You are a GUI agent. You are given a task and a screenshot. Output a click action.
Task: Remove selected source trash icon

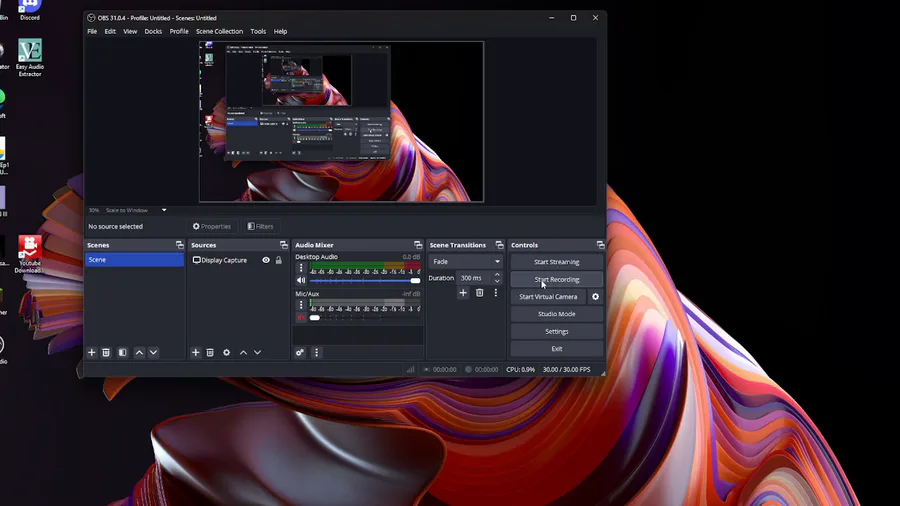[x=210, y=352]
